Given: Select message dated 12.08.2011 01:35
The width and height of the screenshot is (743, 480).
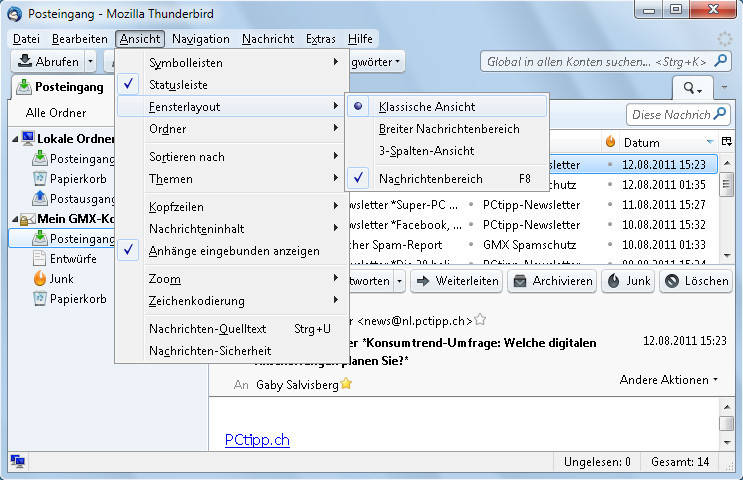Looking at the screenshot, I should [x=663, y=185].
